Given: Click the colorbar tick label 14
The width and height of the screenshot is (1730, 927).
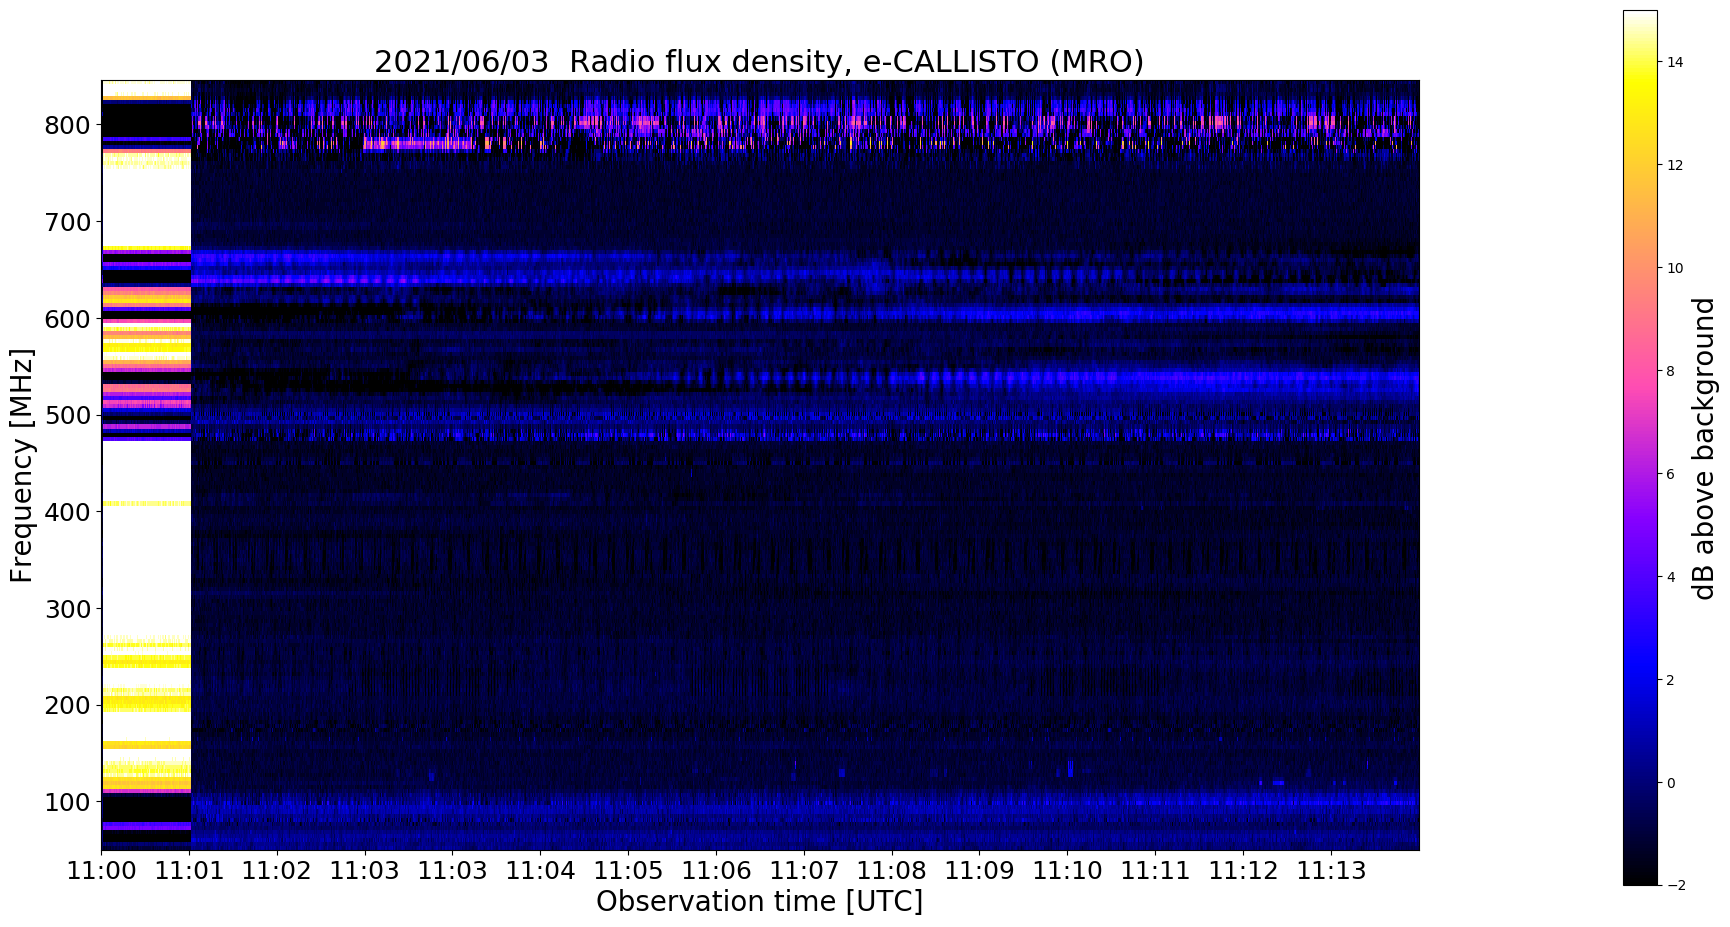Looking at the screenshot, I should coord(1675,62).
